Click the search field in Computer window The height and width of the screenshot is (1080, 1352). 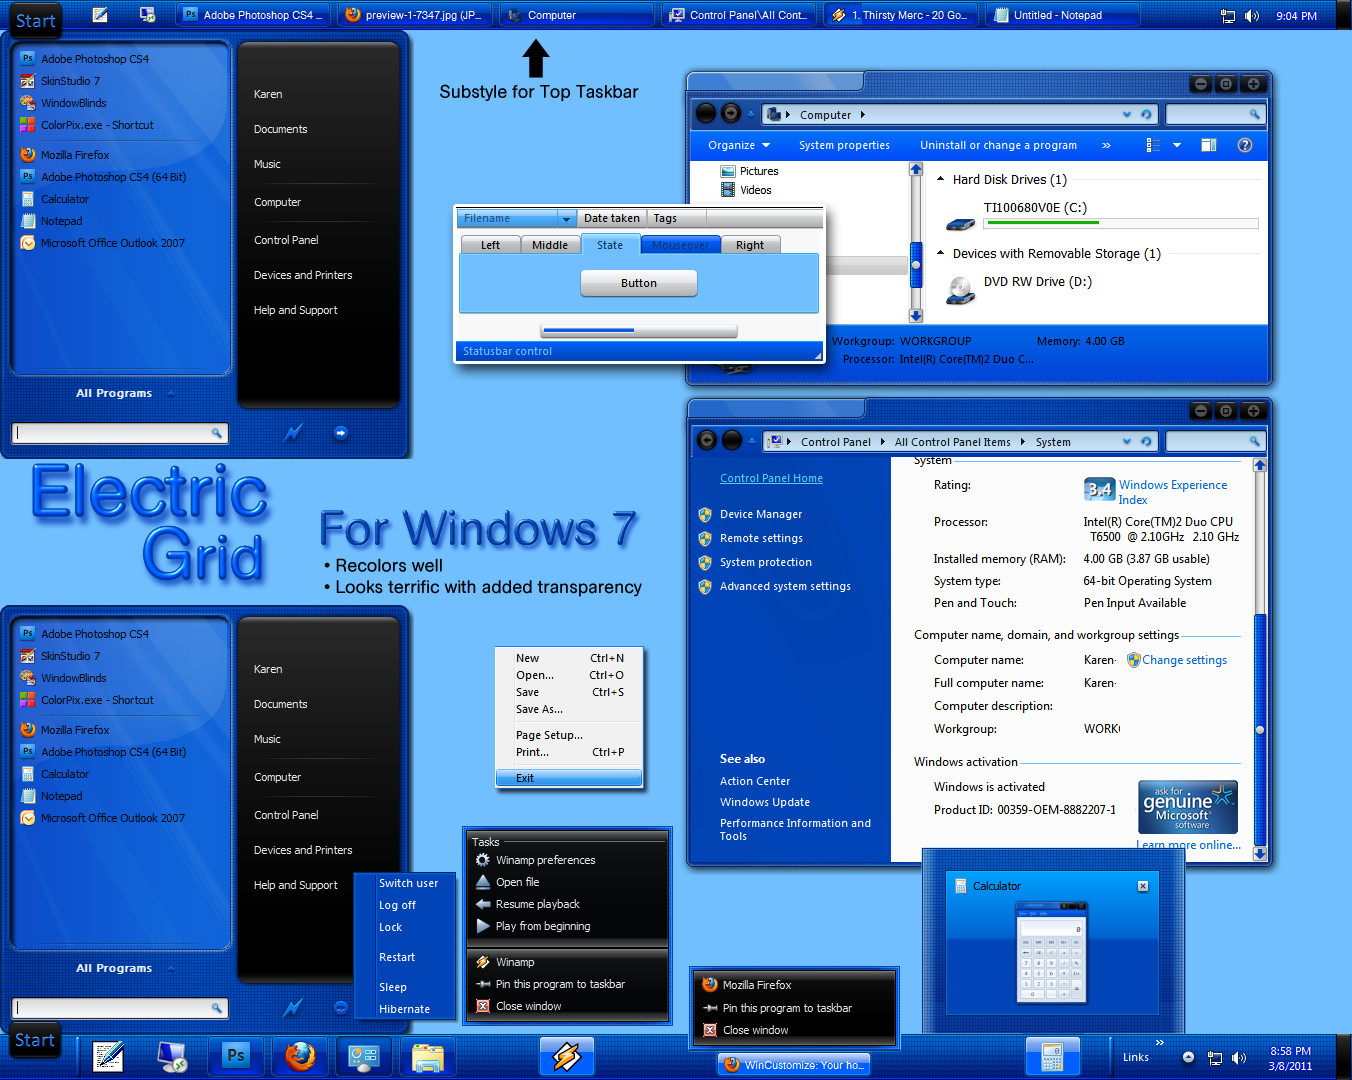click(x=1215, y=115)
